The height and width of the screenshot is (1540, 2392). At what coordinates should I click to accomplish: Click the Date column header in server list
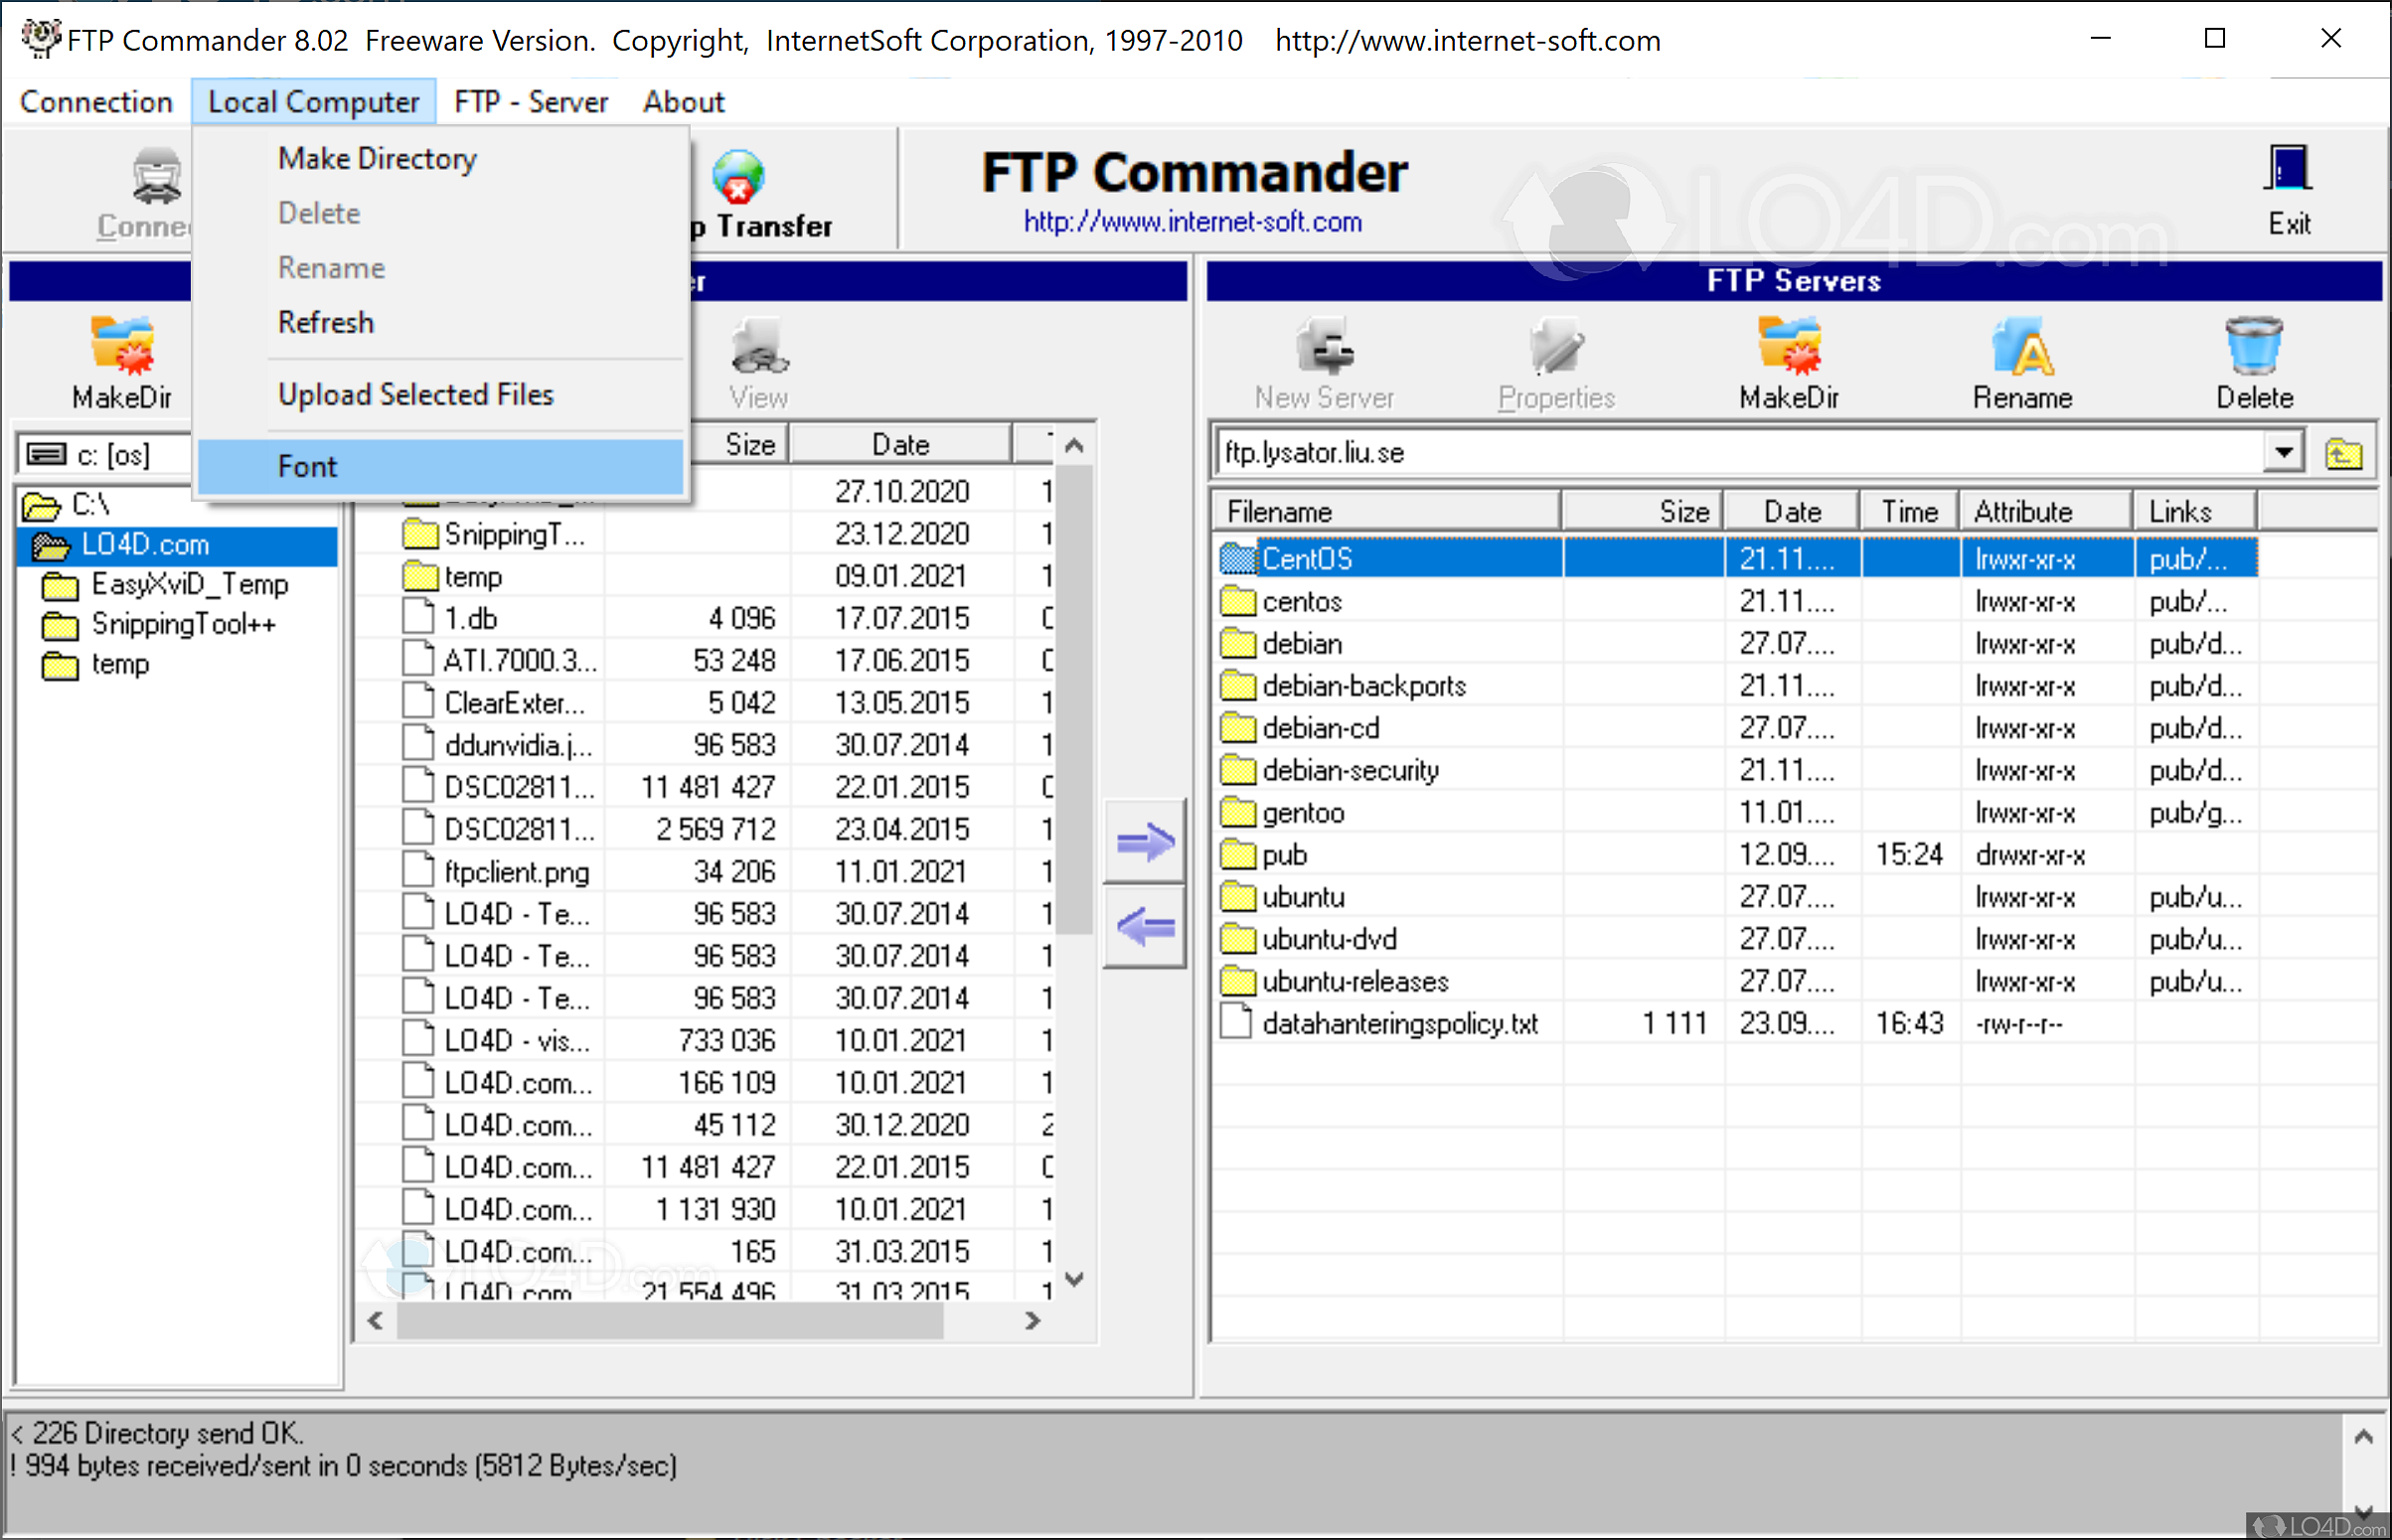tap(1791, 512)
